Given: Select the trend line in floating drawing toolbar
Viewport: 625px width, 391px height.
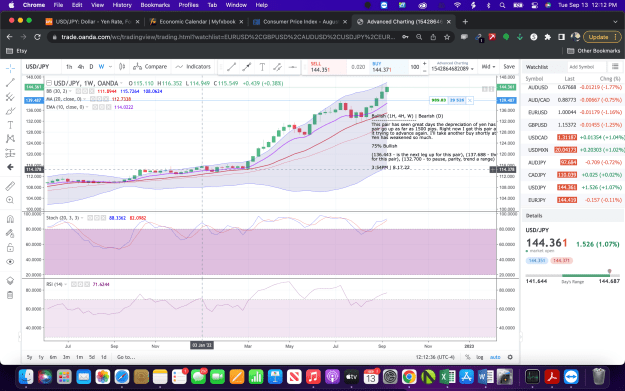Looking at the screenshot, I should (x=232, y=67).
